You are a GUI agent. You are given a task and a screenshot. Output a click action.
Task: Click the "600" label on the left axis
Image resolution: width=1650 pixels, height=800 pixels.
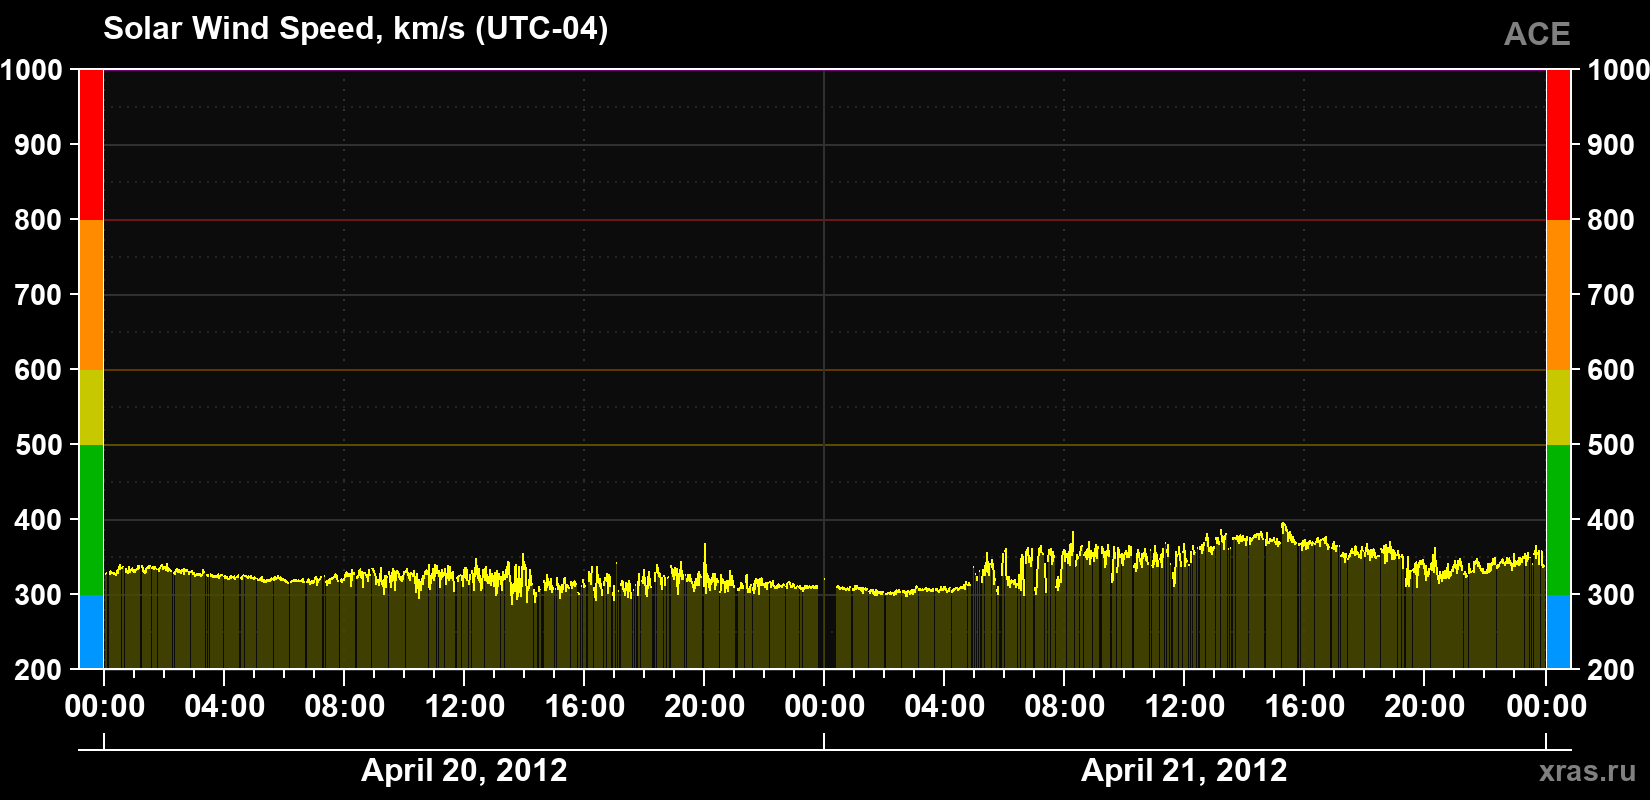tap(39, 370)
